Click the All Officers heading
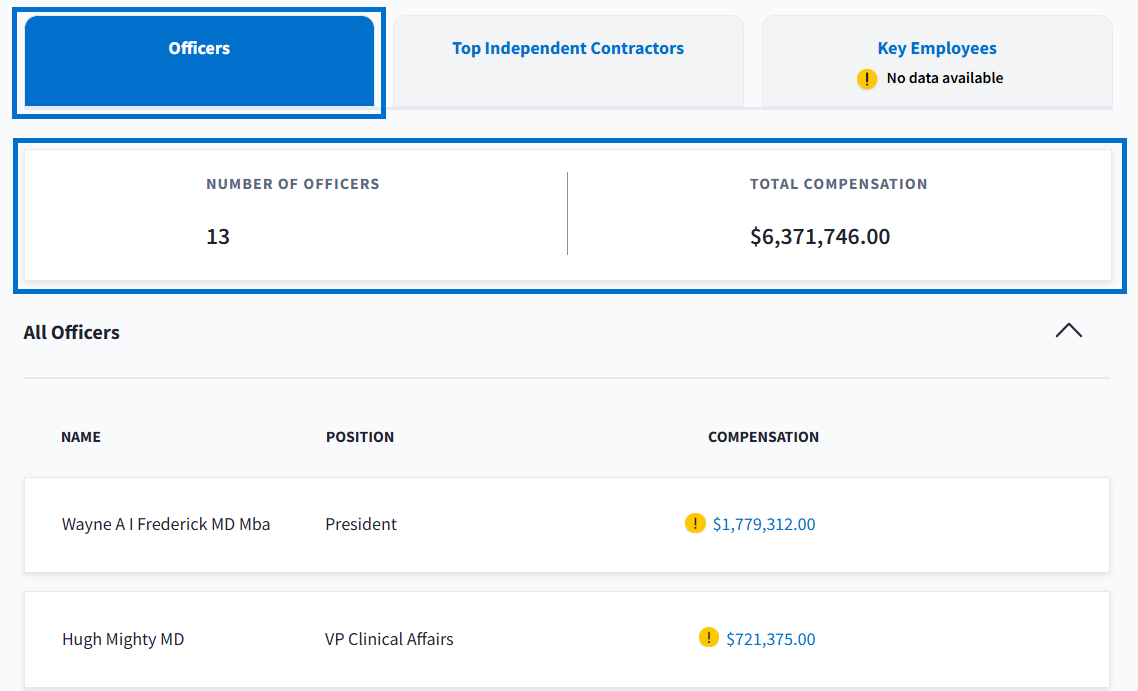The image size is (1138, 691). click(72, 333)
